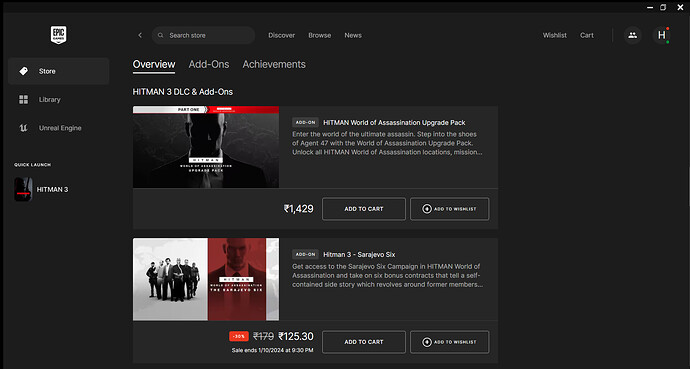This screenshot has width=690, height=369.
Task: Add Sarajevo Six to wishlist
Action: point(449,342)
